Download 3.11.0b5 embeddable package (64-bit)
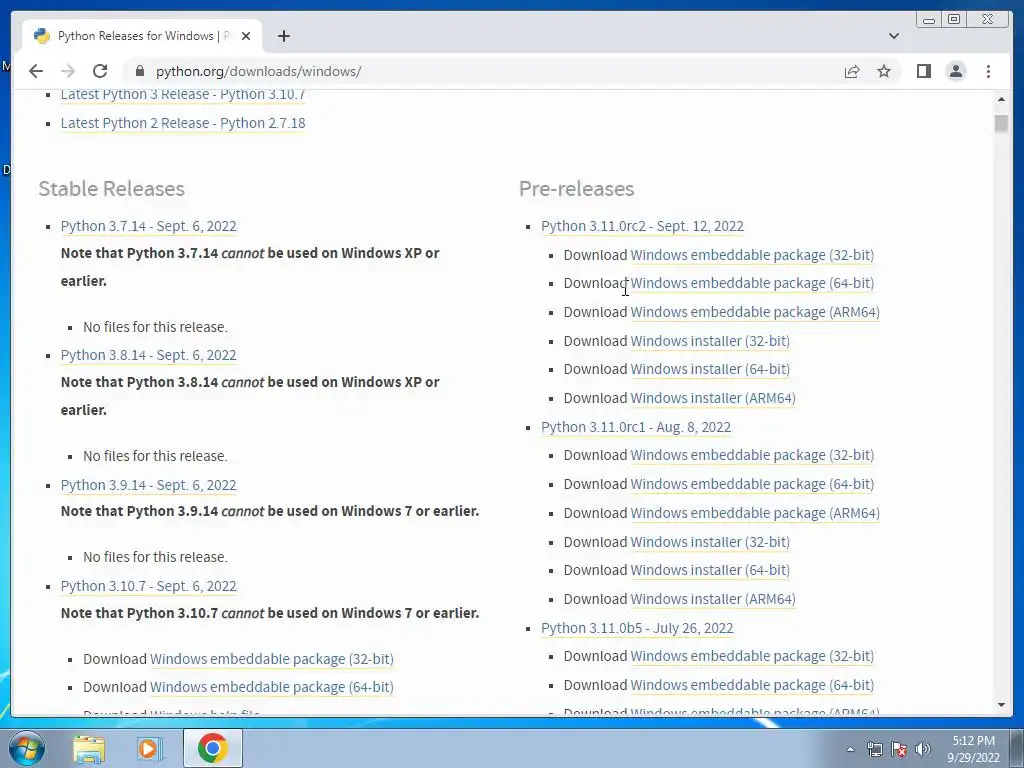Viewport: 1024px width, 768px height. pos(752,685)
